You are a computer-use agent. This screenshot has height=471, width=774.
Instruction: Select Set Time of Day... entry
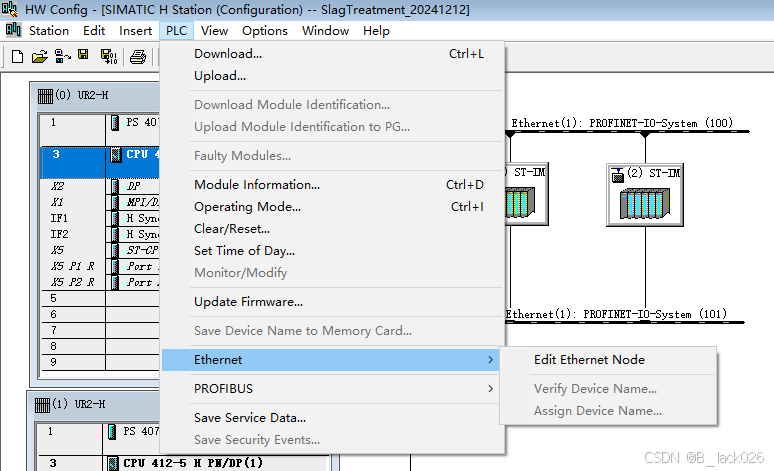point(332,251)
